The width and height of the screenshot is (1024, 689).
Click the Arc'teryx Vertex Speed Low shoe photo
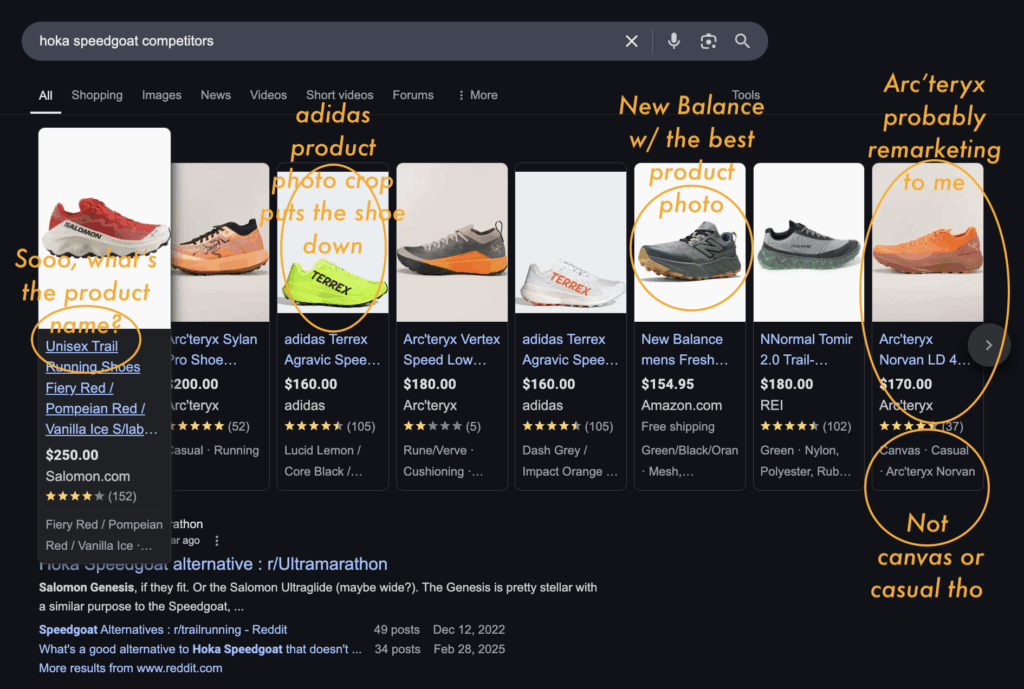click(x=452, y=242)
